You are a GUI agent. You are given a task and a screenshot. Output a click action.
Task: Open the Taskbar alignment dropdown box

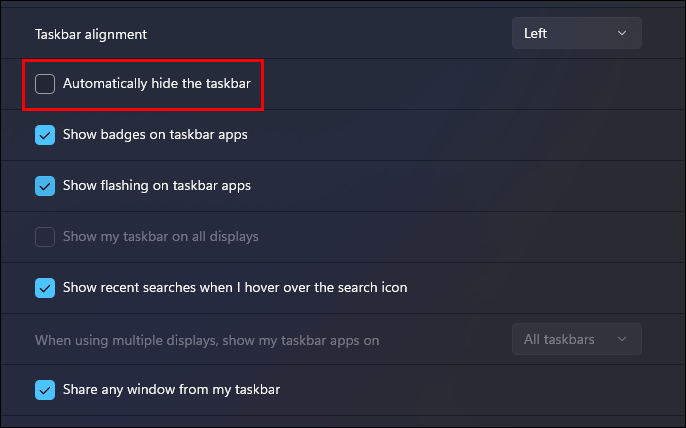pos(577,33)
